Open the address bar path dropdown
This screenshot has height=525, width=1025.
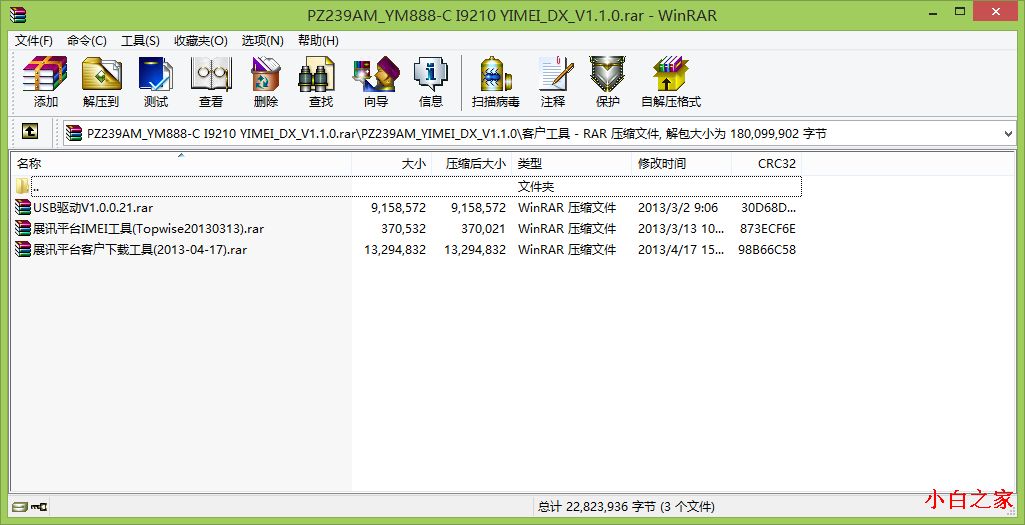pyautogui.click(x=1007, y=134)
